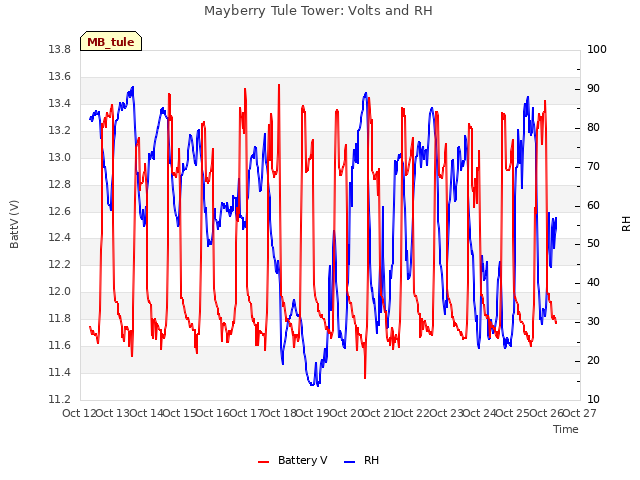Click the 12.6 voltage axis label
This screenshot has height=480, width=640.
click(59, 211)
